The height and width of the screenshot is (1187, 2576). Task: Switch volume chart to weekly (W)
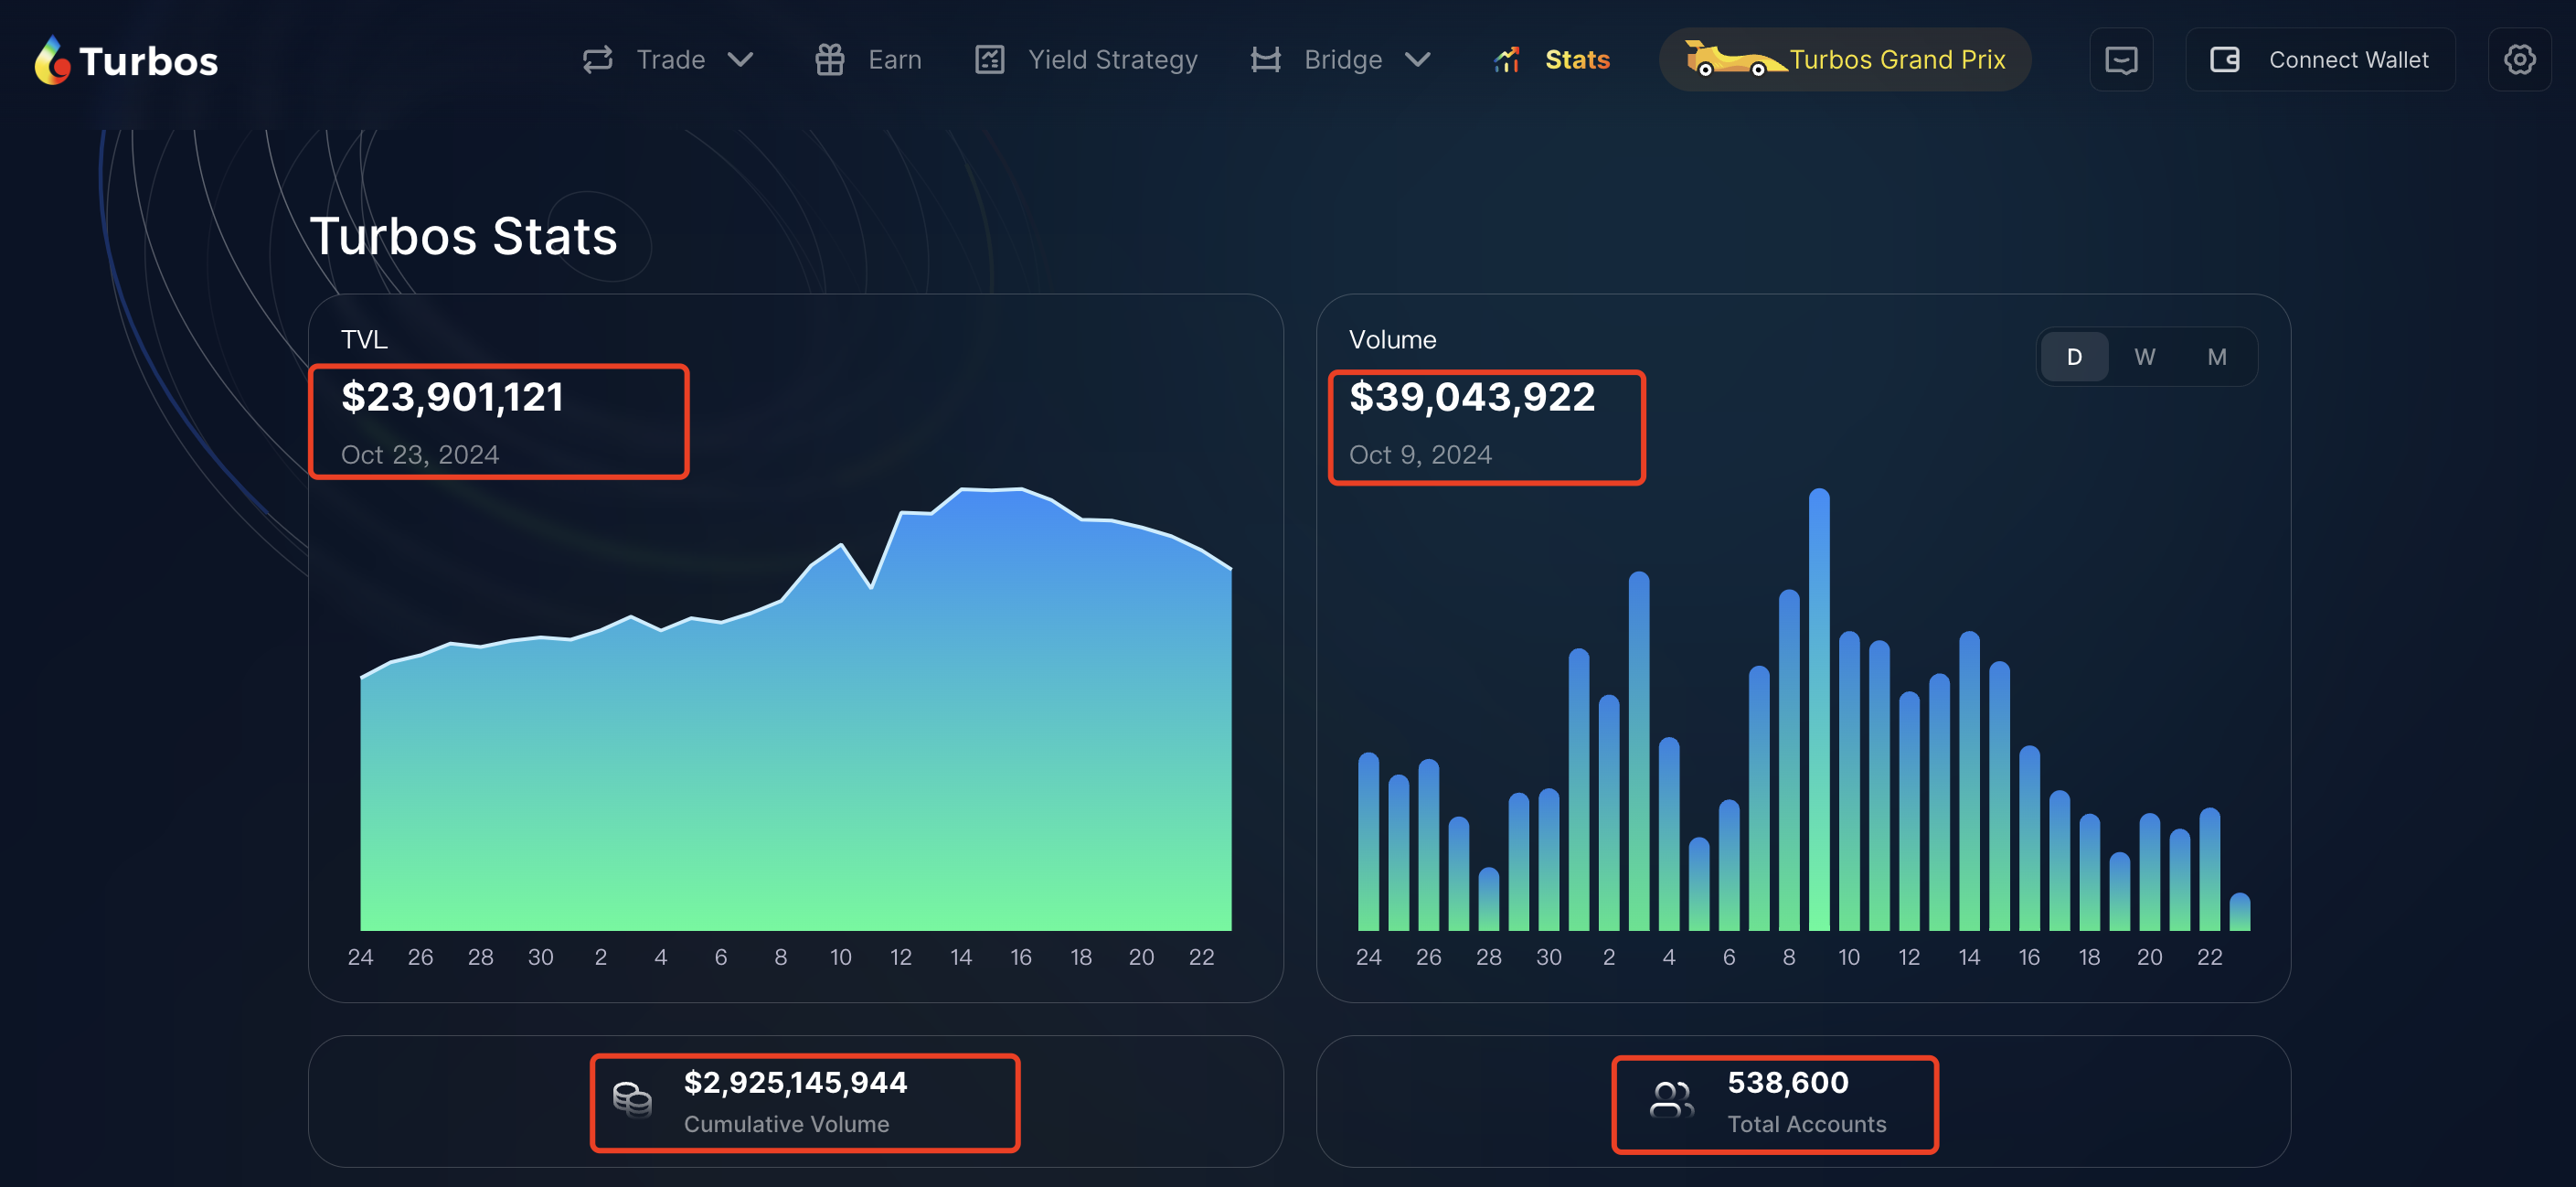(x=2144, y=357)
